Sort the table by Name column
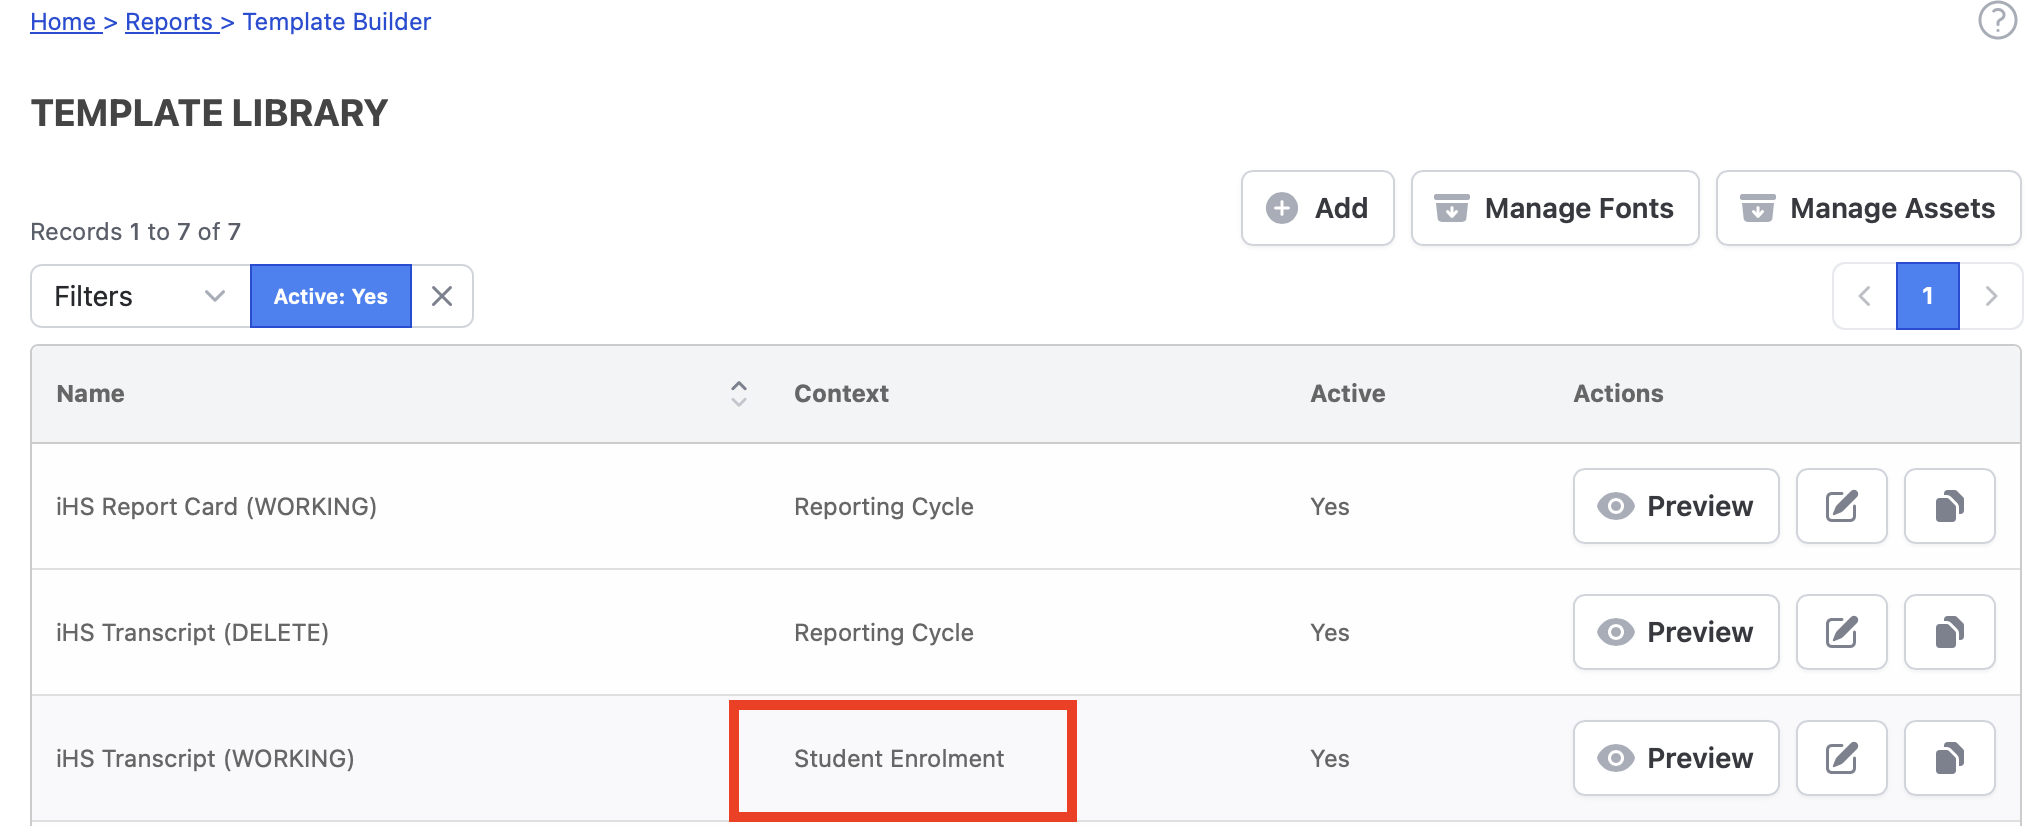This screenshot has width=2030, height=826. [x=738, y=394]
